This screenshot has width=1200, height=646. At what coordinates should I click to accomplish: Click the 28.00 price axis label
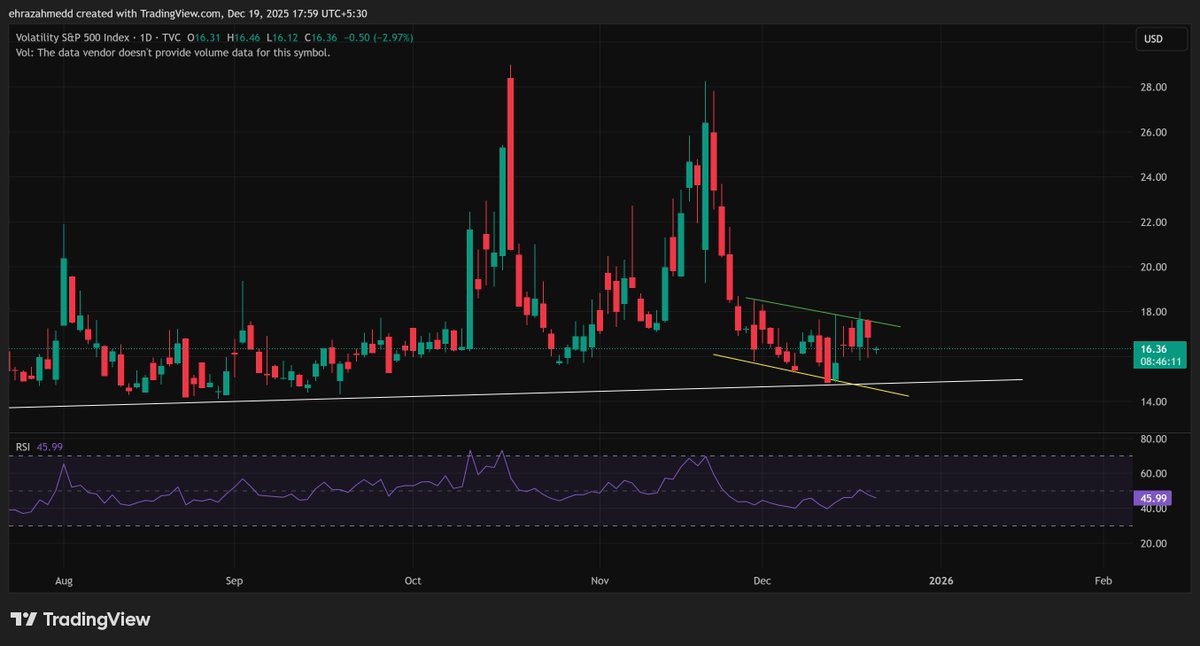point(1155,87)
